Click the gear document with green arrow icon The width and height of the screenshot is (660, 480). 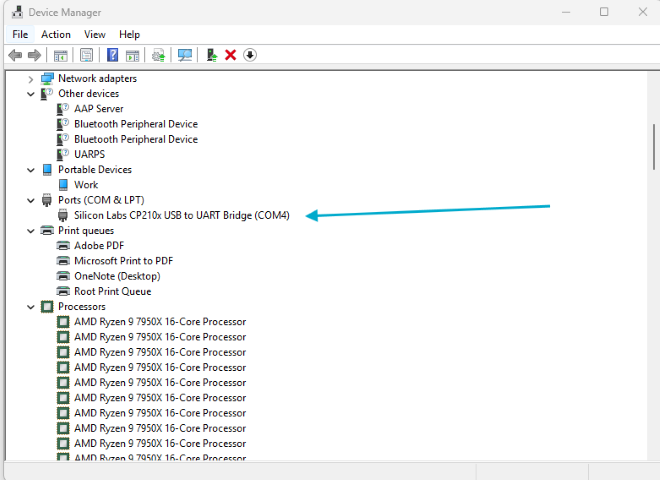[159, 55]
